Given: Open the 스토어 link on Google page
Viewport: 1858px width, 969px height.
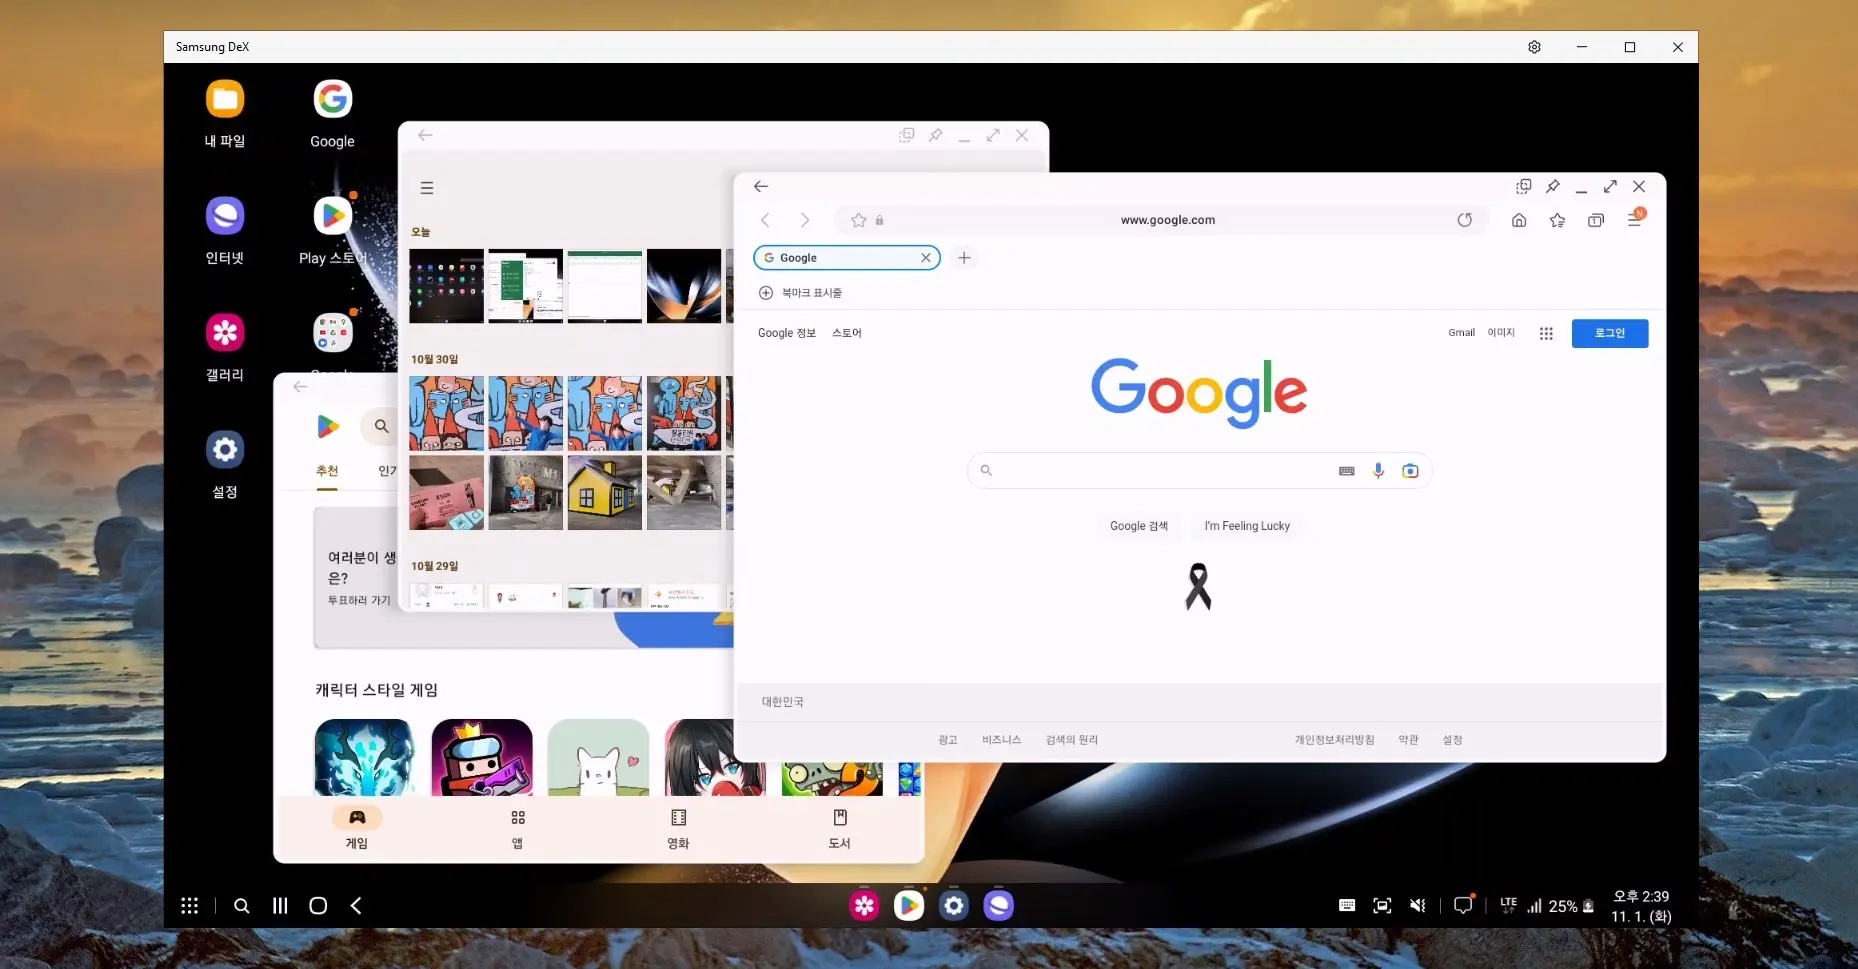Looking at the screenshot, I should pos(846,333).
